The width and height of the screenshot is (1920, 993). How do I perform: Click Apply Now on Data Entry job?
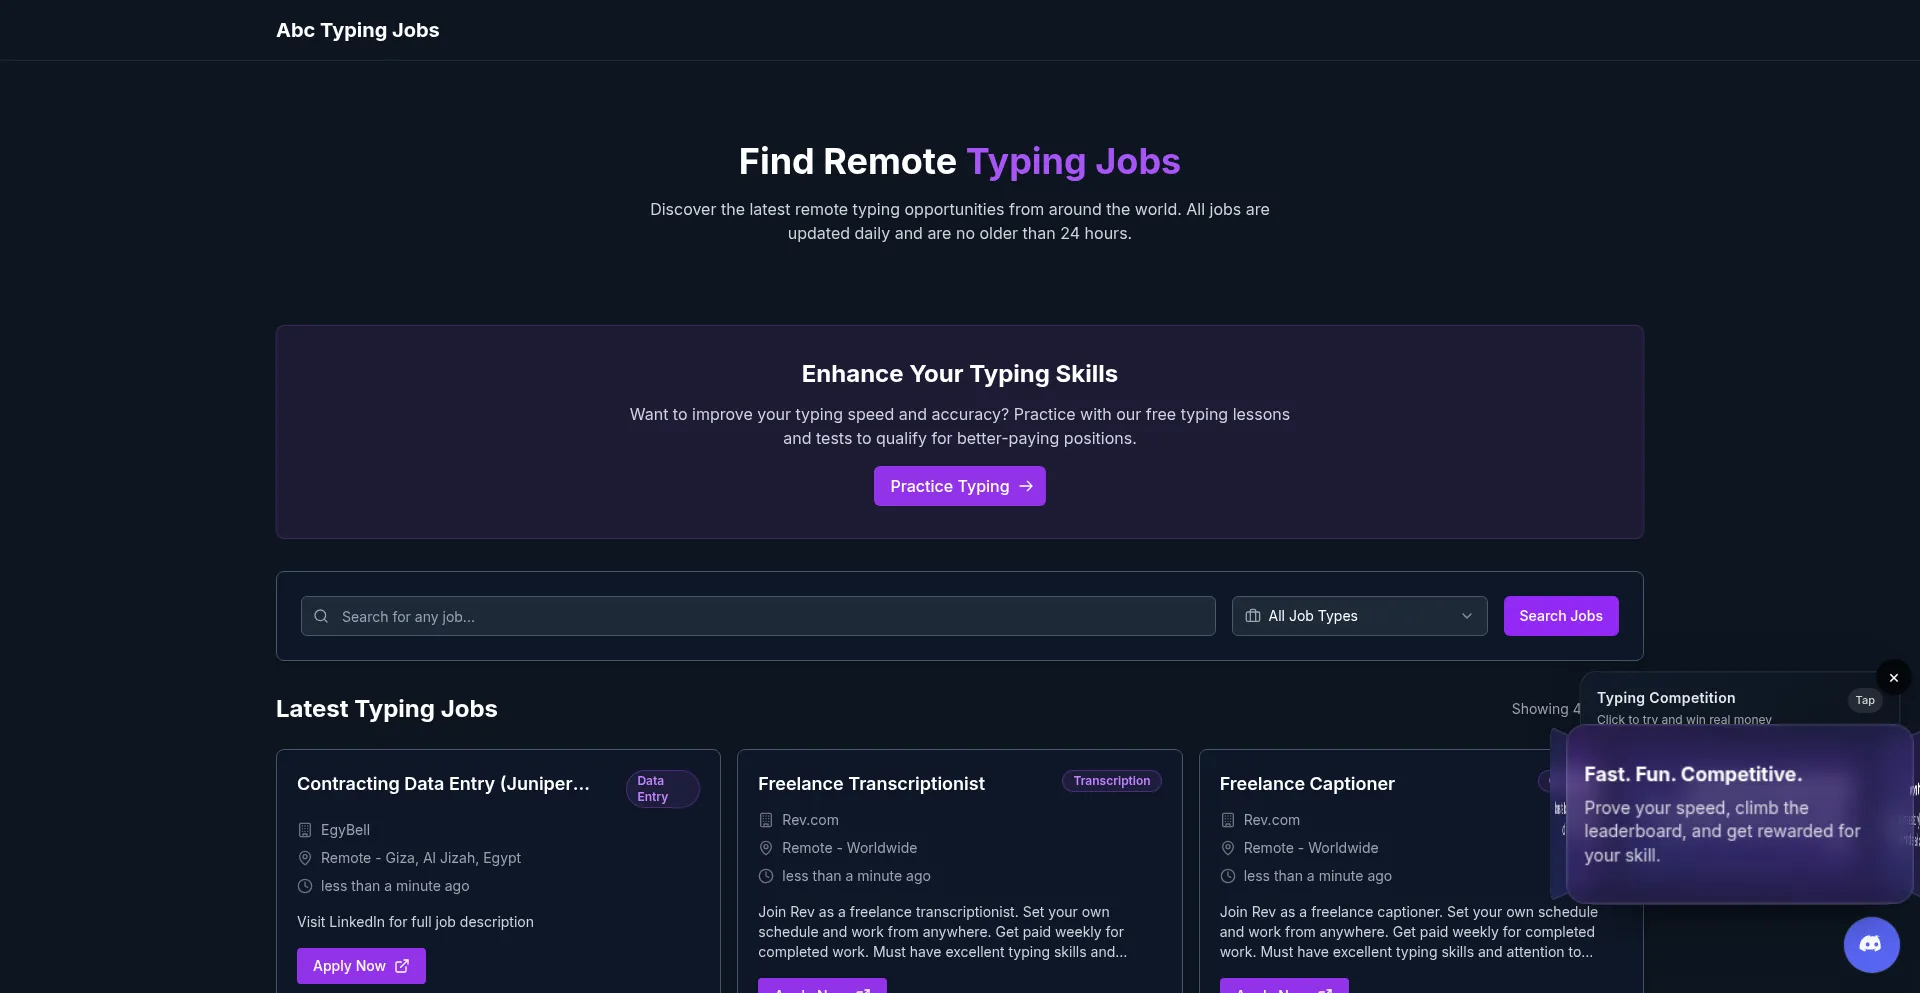coord(361,966)
